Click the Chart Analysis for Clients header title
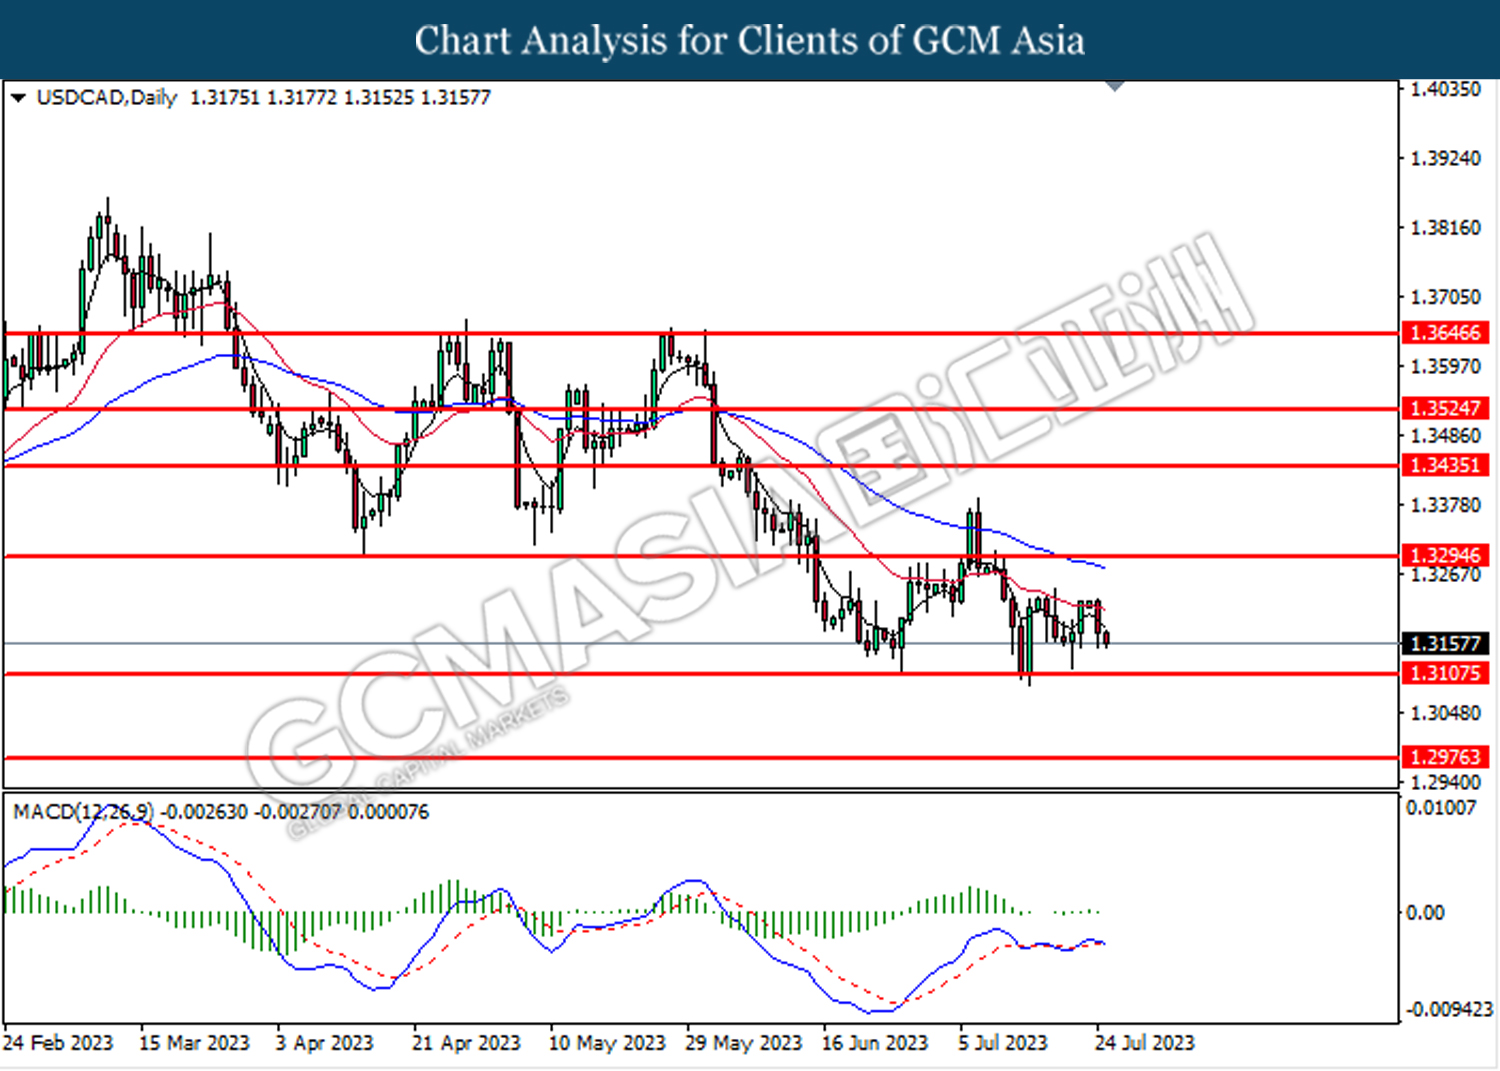 coord(750,40)
